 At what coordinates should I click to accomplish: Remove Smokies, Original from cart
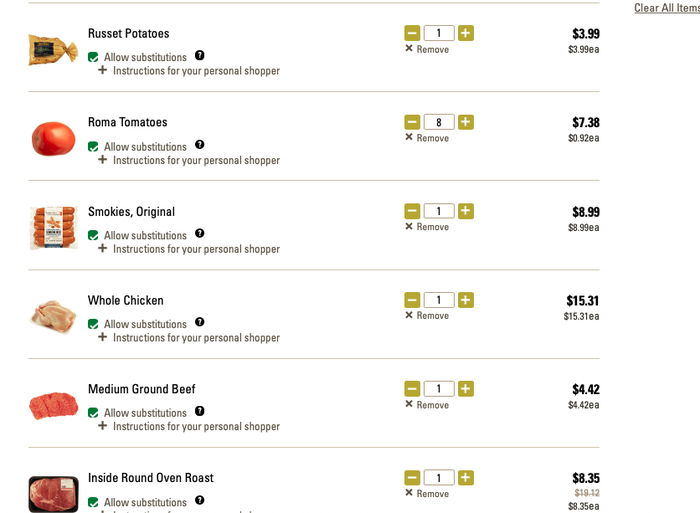(x=427, y=227)
